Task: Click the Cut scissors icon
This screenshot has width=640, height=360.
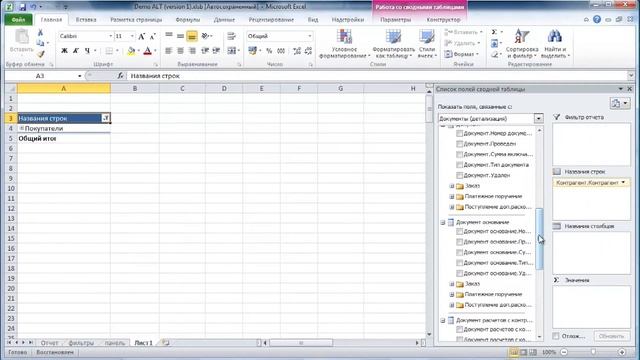Action: coord(40,33)
